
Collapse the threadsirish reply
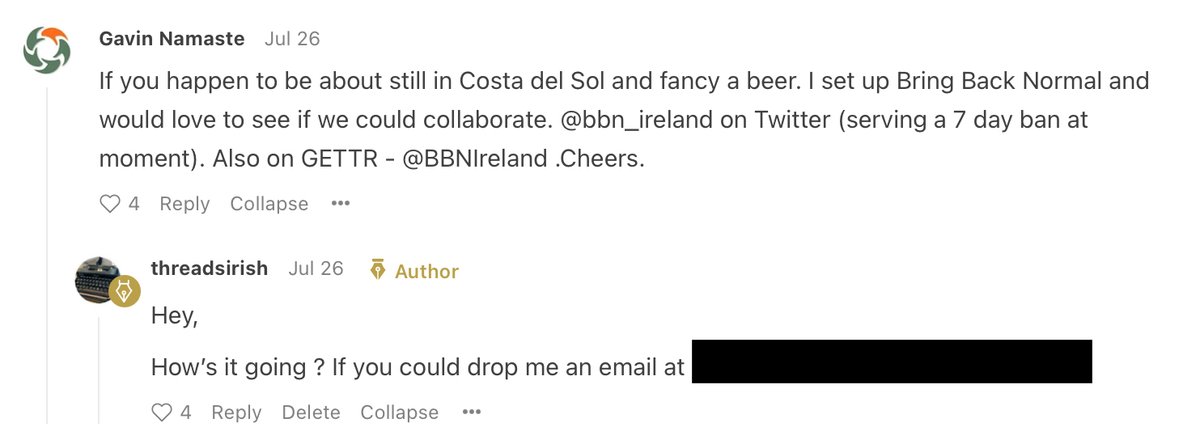coord(399,412)
